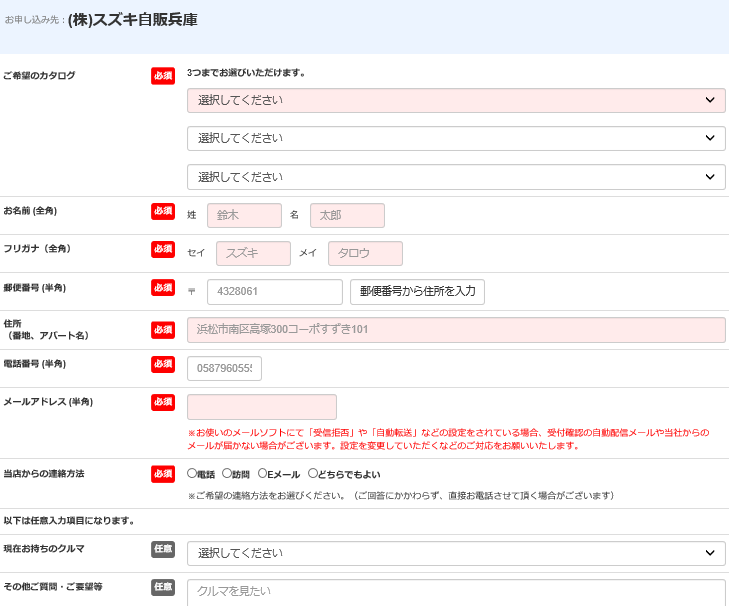Image resolution: width=729 pixels, height=606 pixels.
Task: Click the 当店からの連絡方法 label
Action: tap(44, 474)
